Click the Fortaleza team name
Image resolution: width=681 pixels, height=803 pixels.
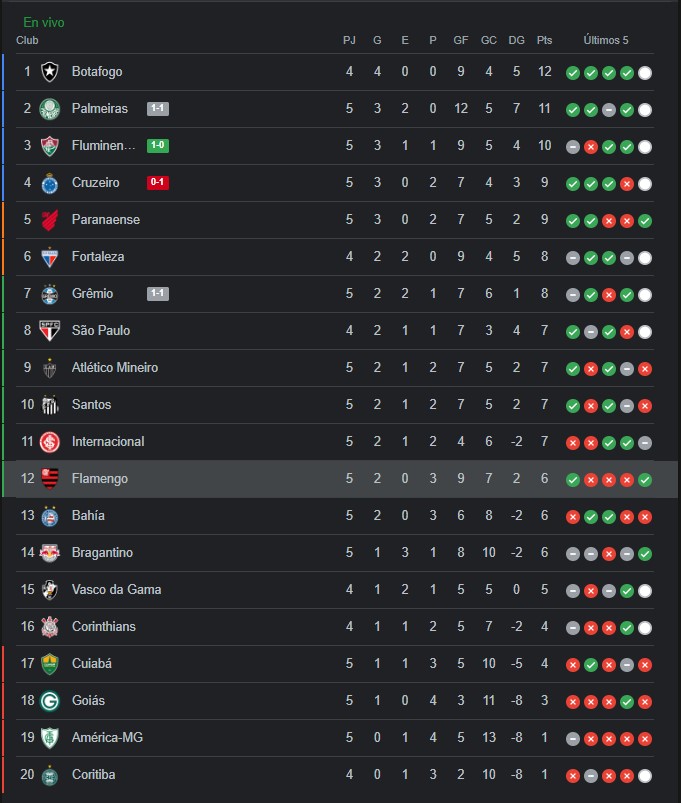tap(98, 257)
